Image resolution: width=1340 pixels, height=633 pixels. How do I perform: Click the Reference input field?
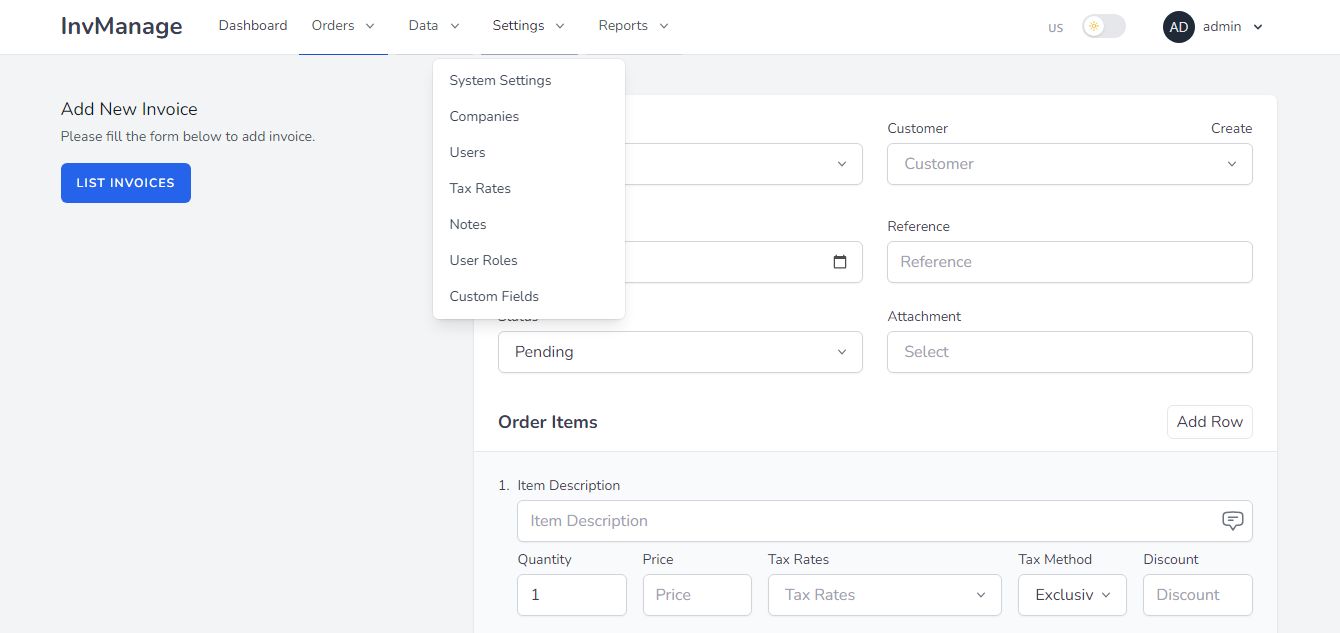(1069, 262)
